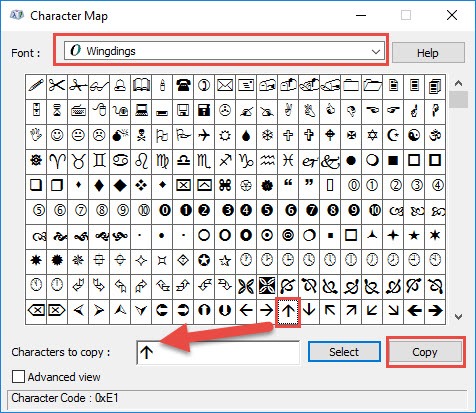Pick the yin yang symbol

[x=414, y=136]
